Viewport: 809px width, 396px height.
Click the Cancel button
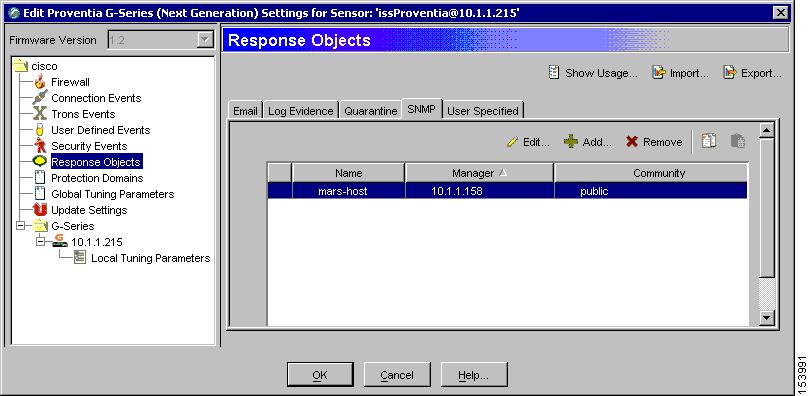(x=397, y=375)
